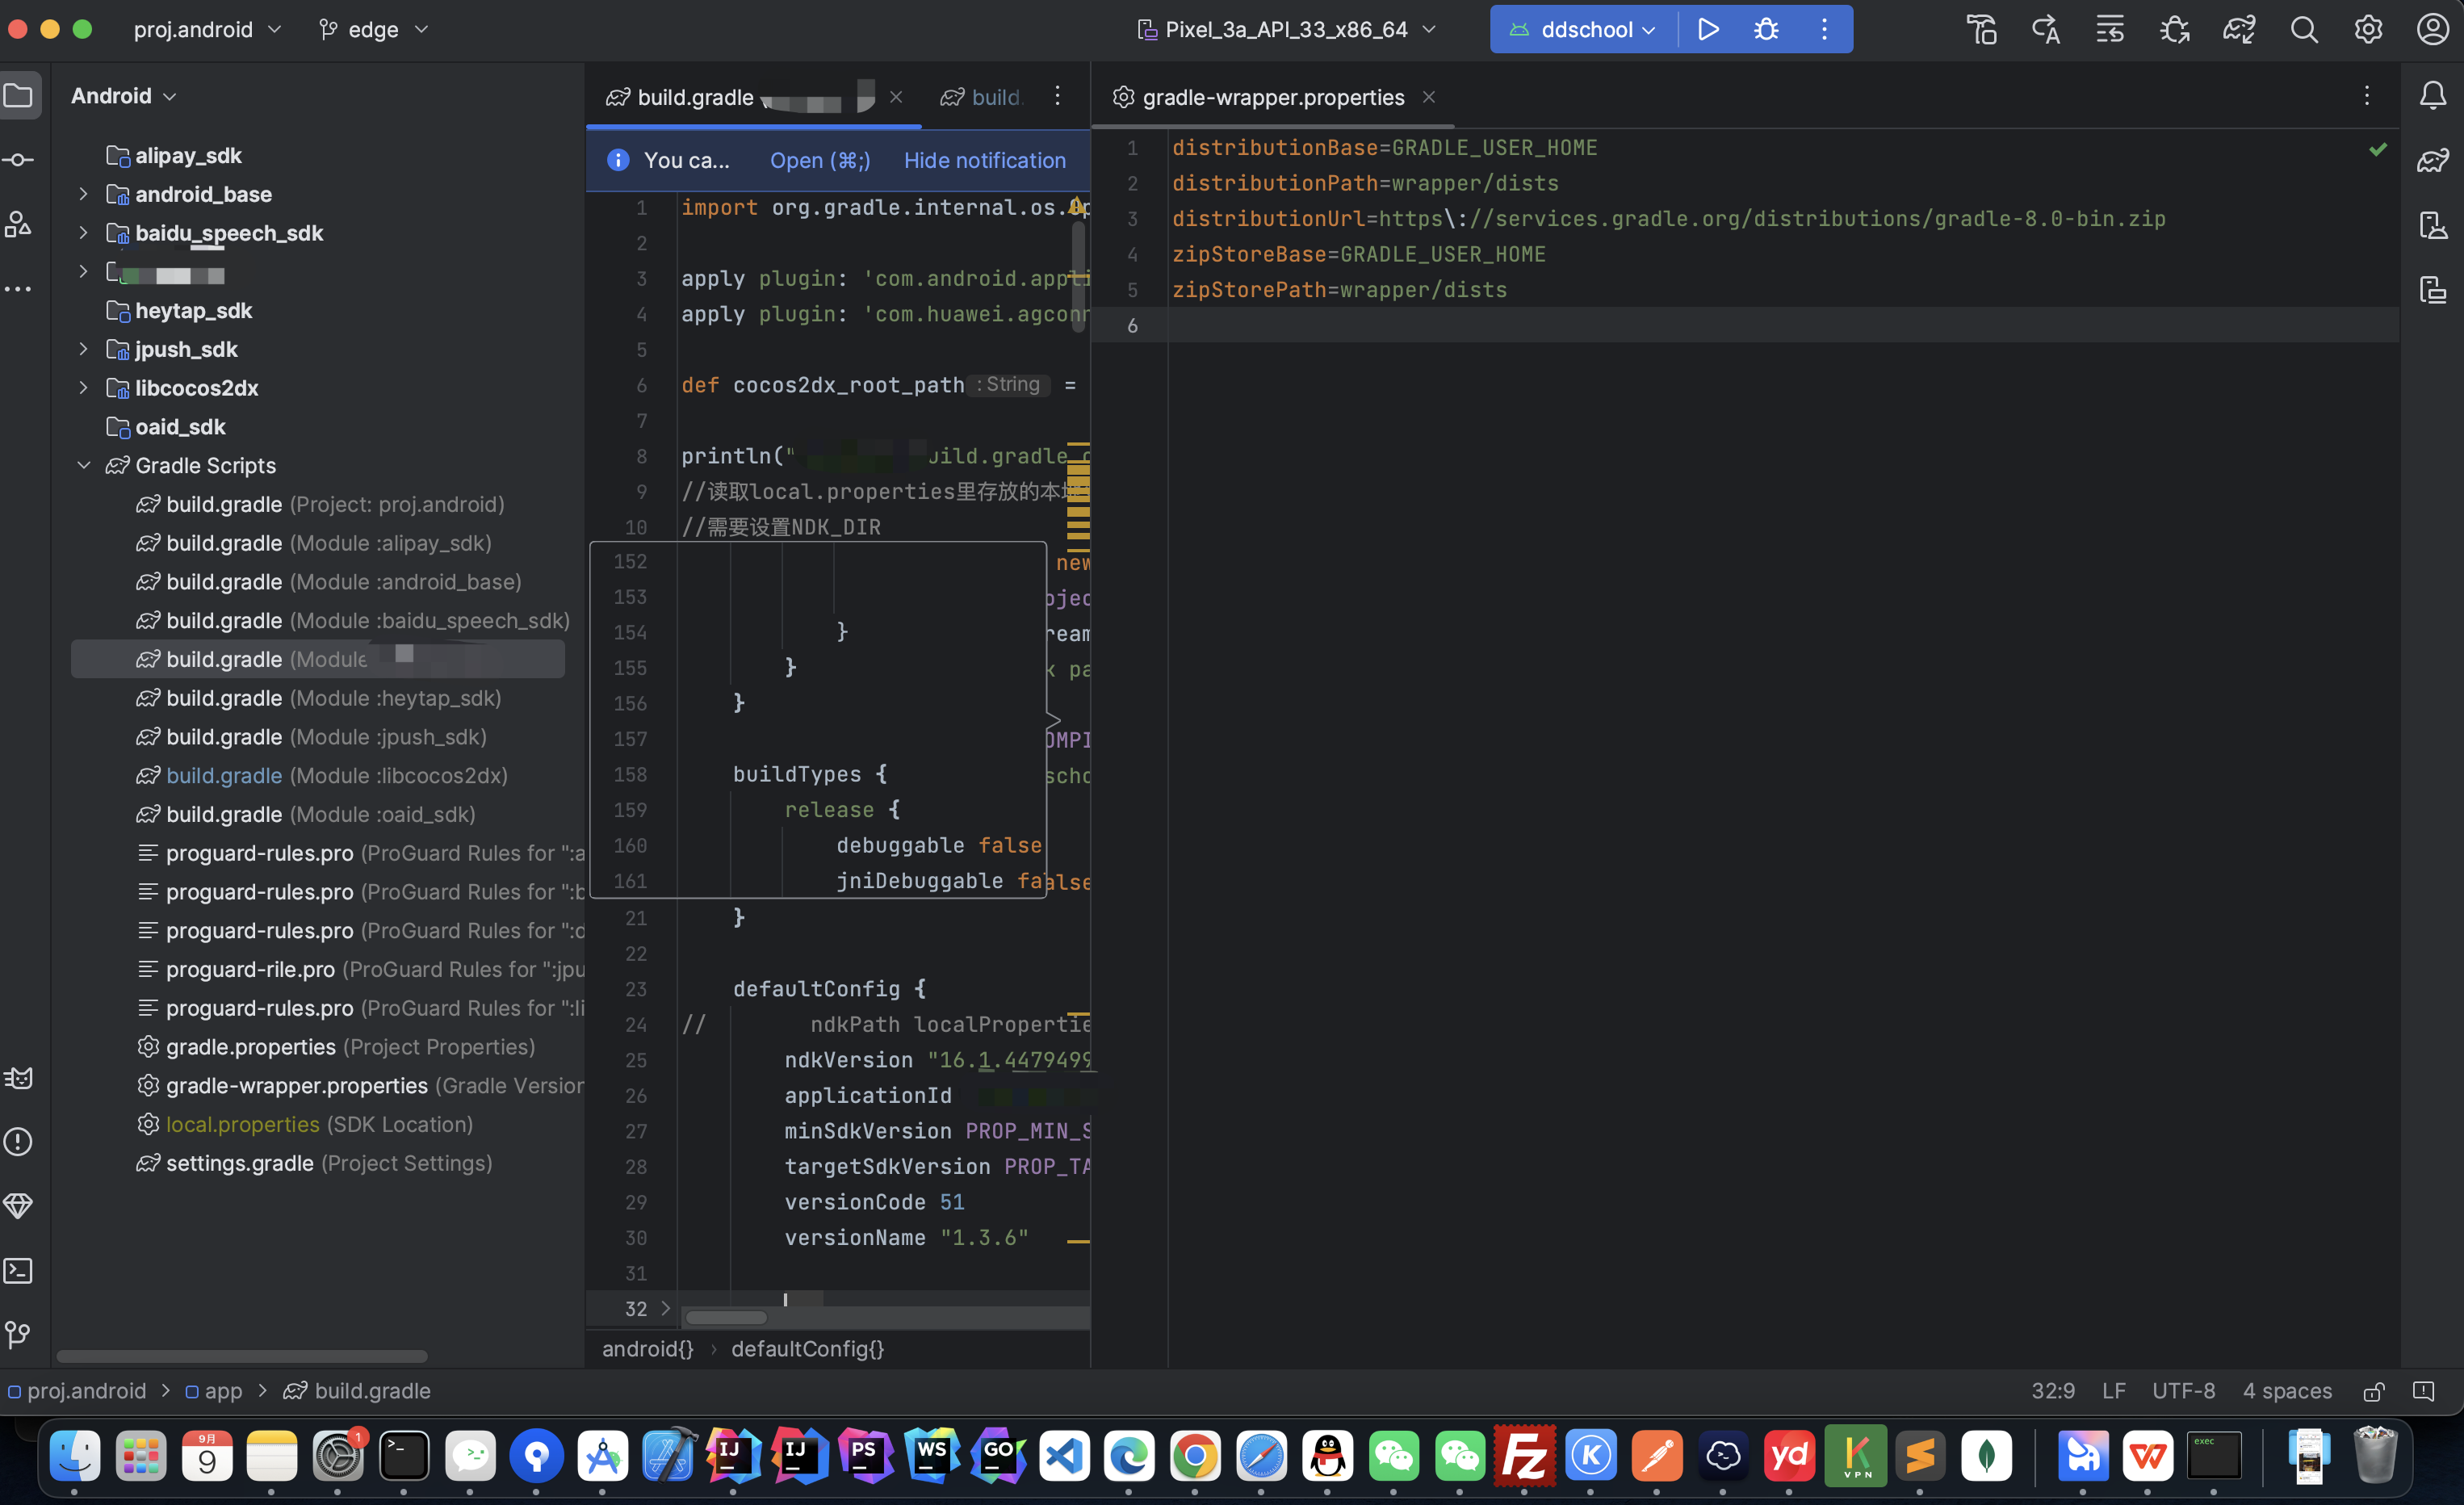
Task: Toggle the read-only lock icon in status bar
Action: tap(2373, 1391)
